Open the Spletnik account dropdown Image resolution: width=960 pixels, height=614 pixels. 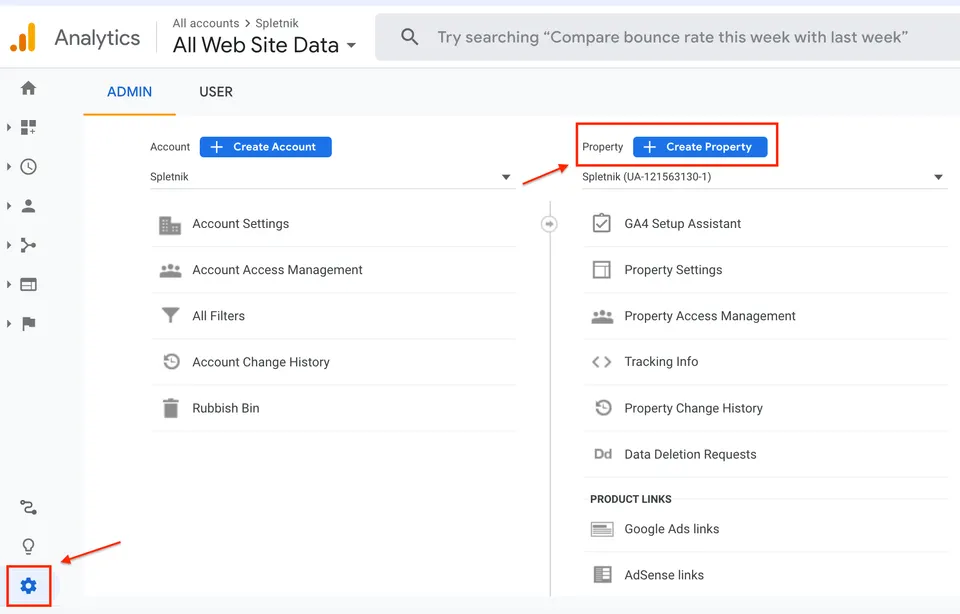(x=331, y=177)
